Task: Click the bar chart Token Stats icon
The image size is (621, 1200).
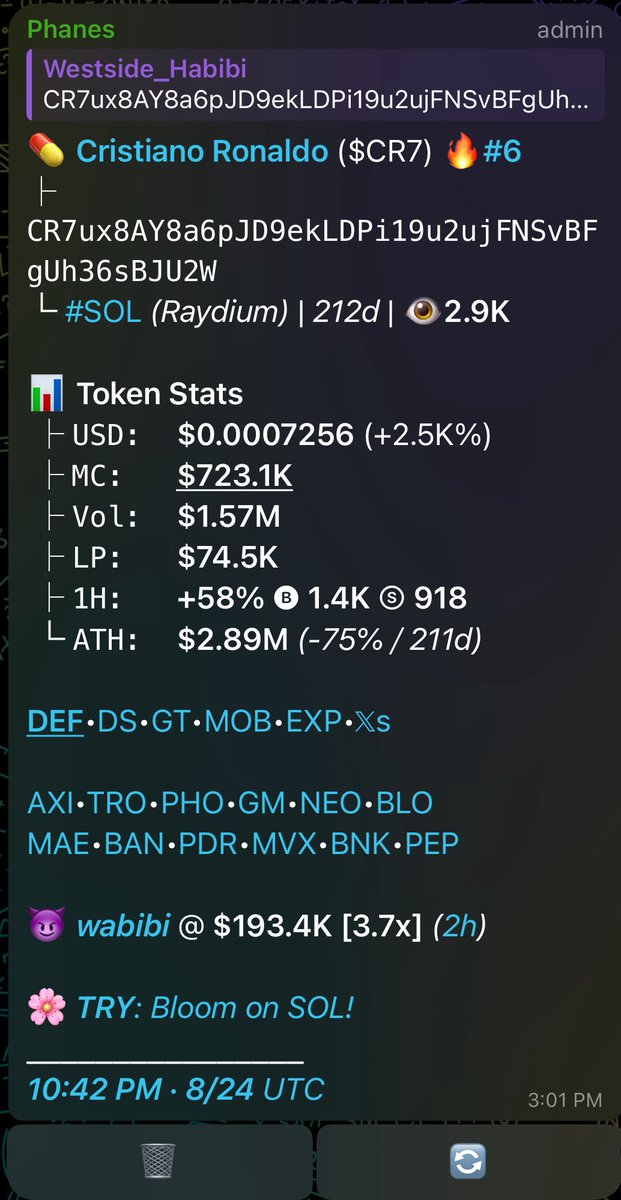Action: (x=47, y=393)
